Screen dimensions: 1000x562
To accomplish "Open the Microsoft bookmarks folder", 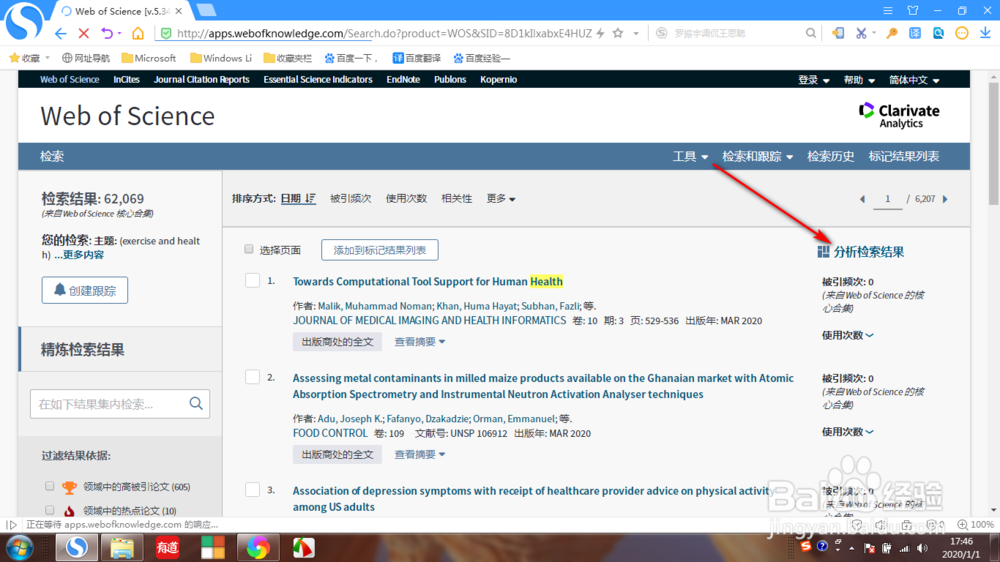I will click(149, 58).
